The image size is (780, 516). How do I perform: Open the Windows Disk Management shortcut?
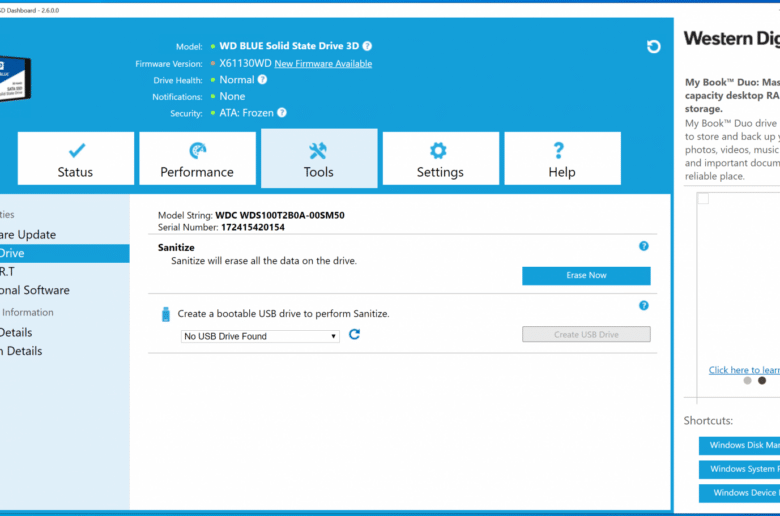click(739, 445)
